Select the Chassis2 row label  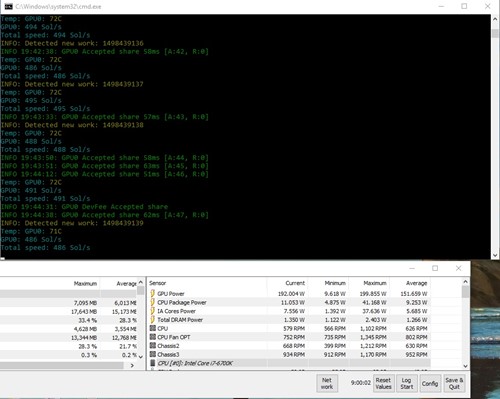click(168, 346)
